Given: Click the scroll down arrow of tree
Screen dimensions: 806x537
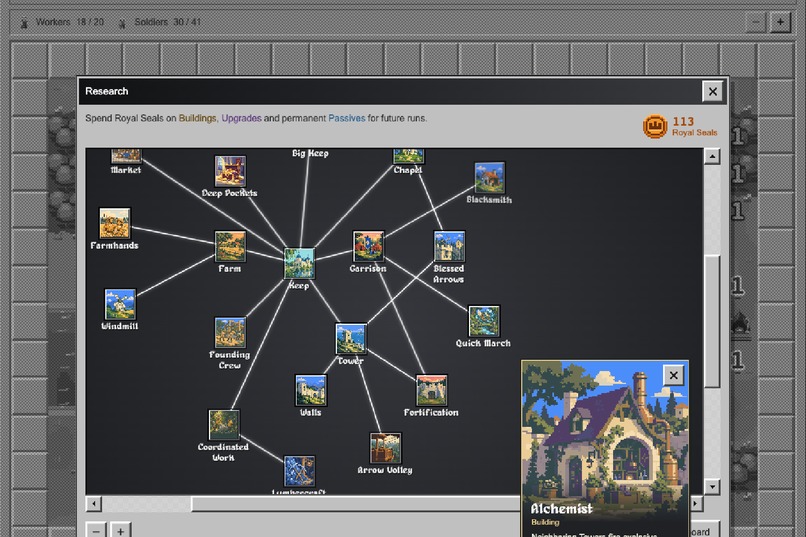Looking at the screenshot, I should [x=712, y=487].
